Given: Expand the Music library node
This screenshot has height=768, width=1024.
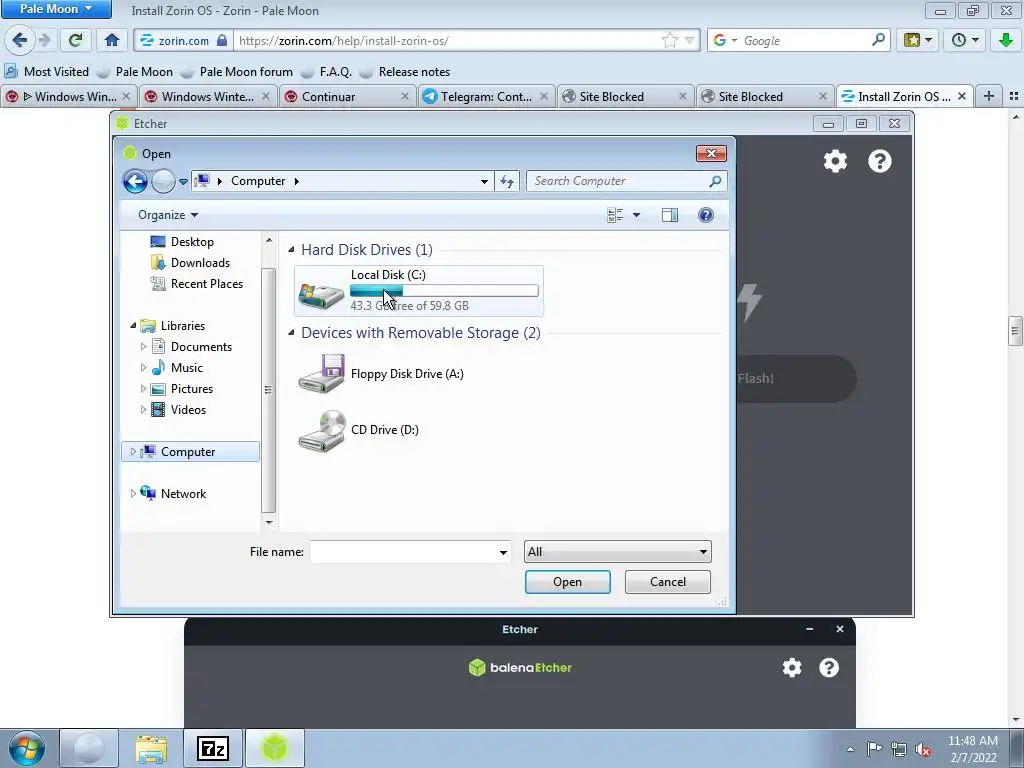Looking at the screenshot, I should point(144,368).
